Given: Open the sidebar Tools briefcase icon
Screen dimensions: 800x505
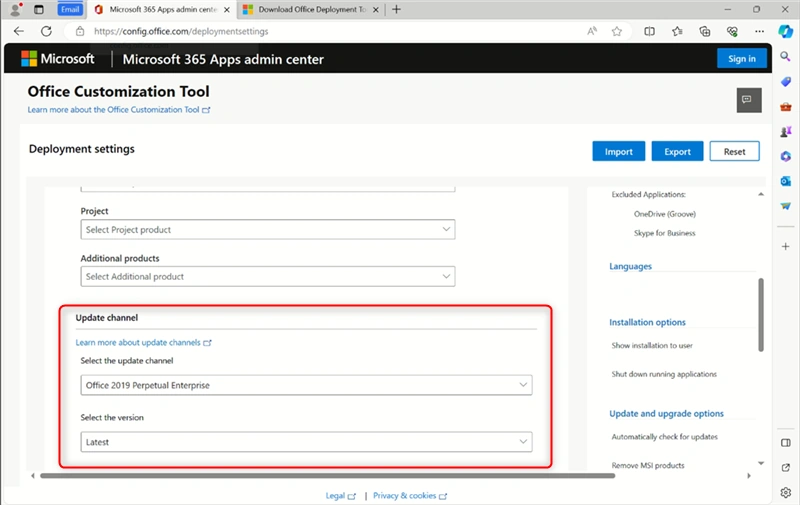Looking at the screenshot, I should (786, 107).
